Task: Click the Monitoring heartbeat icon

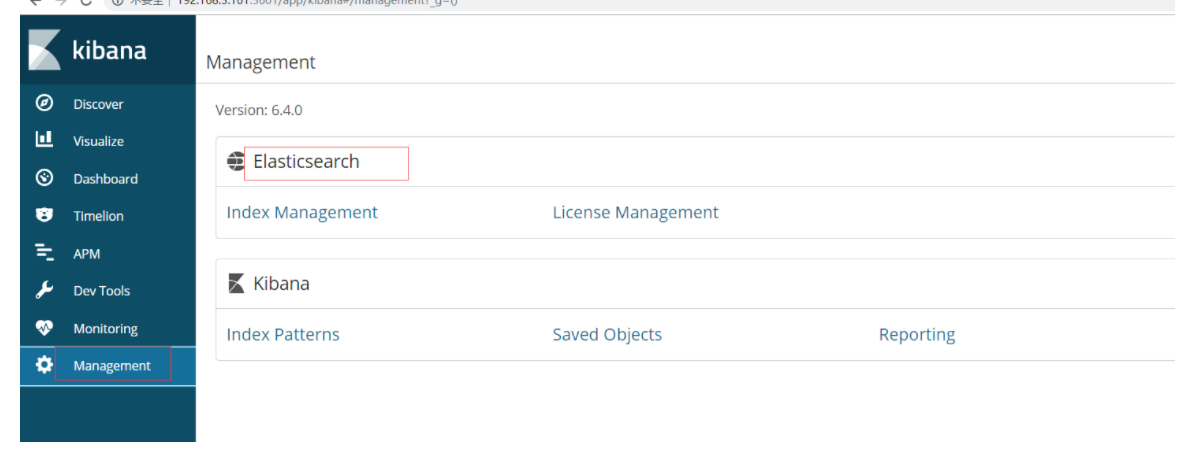Action: (x=45, y=328)
